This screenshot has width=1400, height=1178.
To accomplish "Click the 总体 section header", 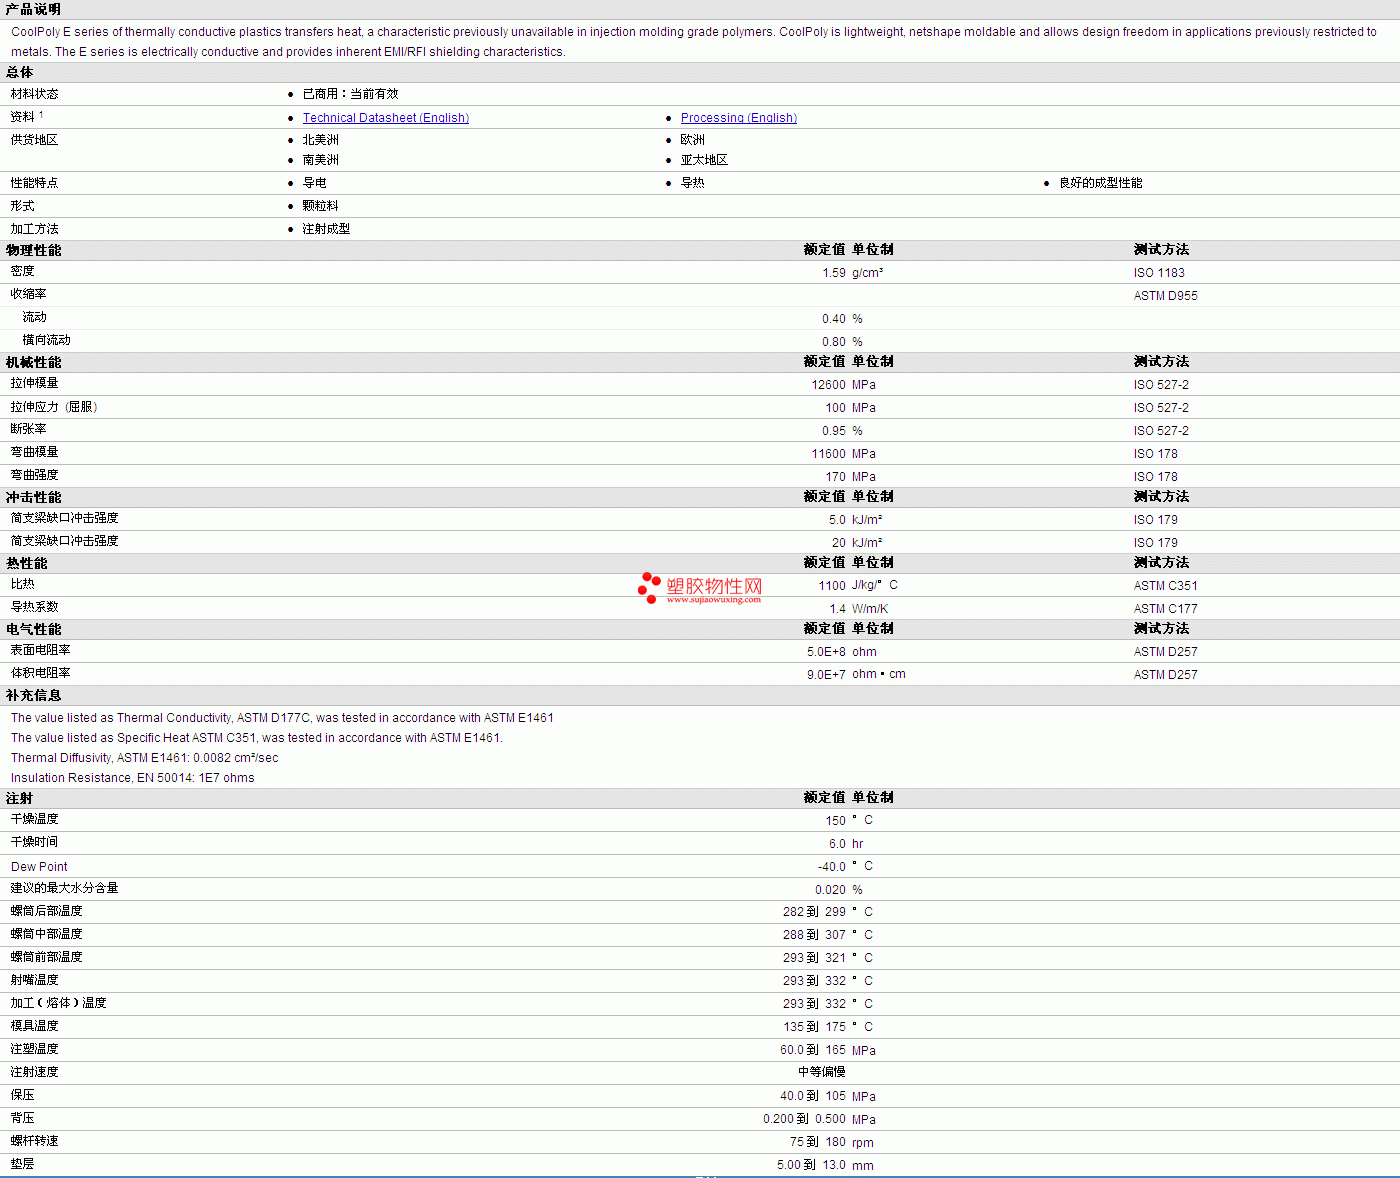I will [x=19, y=72].
